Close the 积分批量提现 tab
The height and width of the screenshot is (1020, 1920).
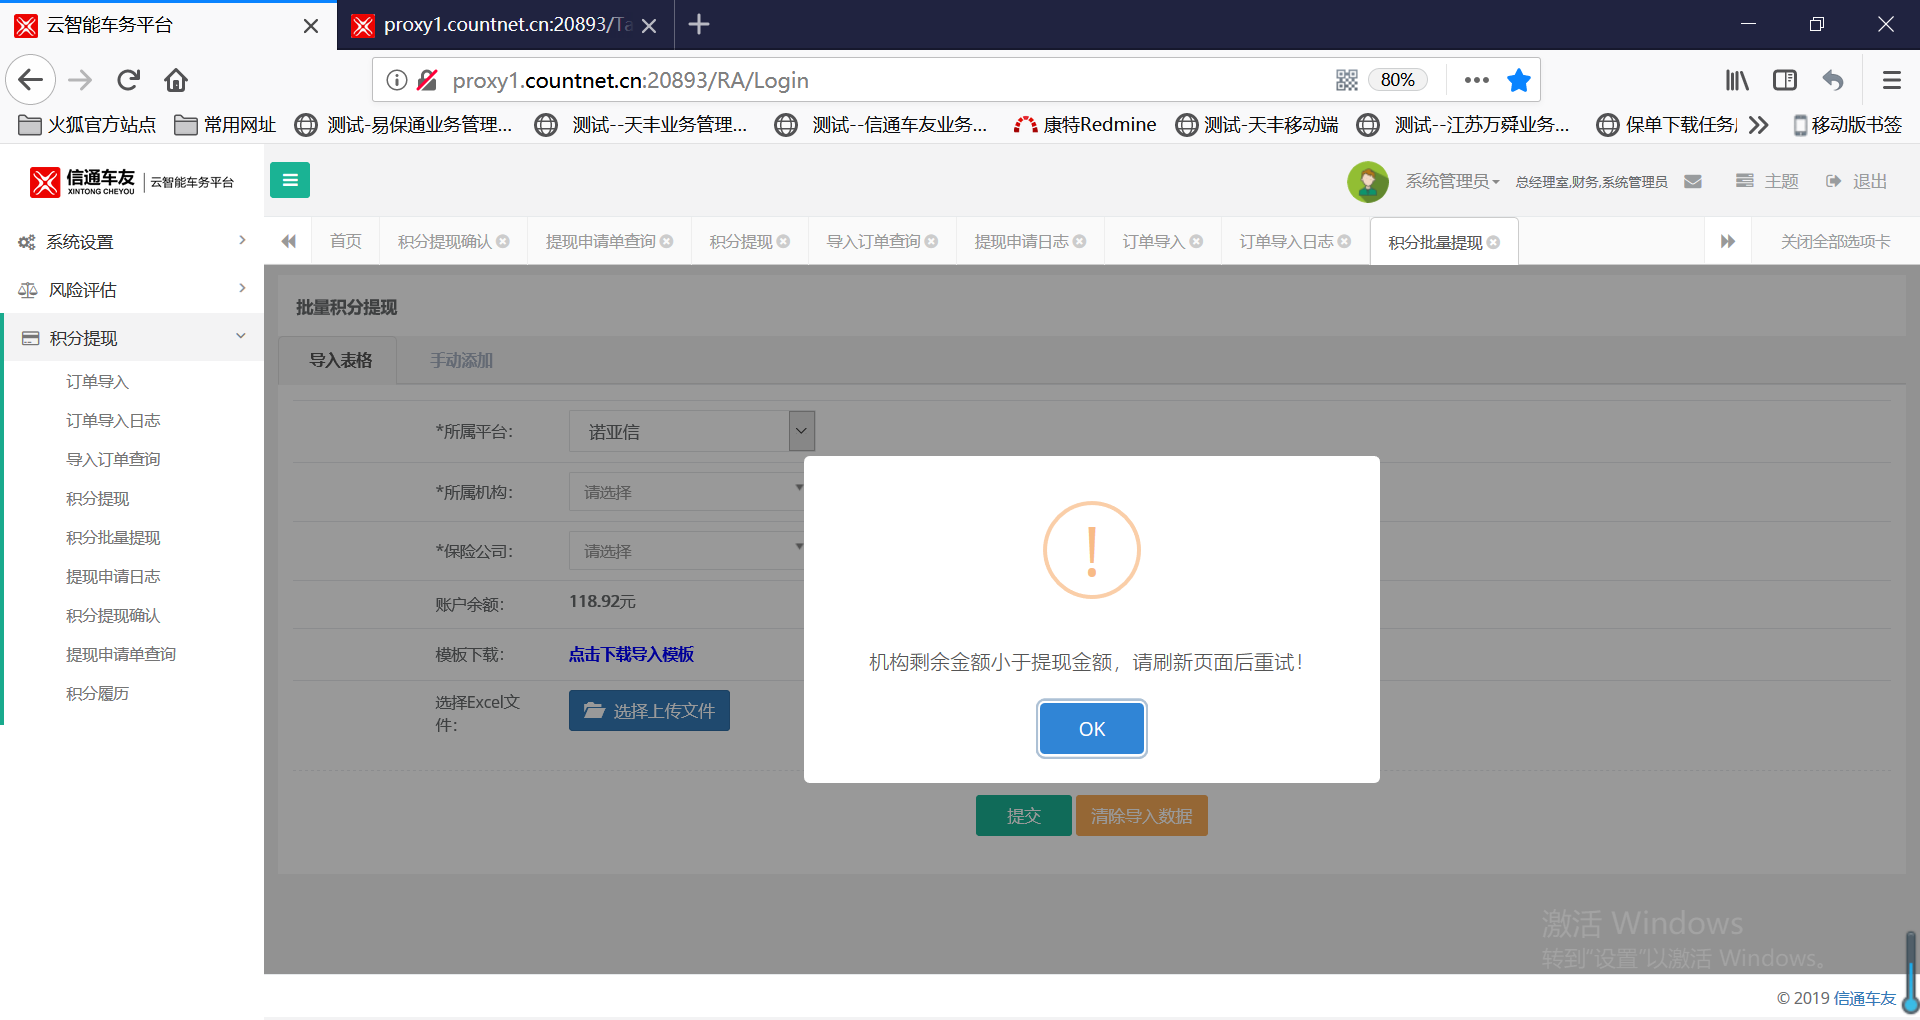coord(1494,242)
